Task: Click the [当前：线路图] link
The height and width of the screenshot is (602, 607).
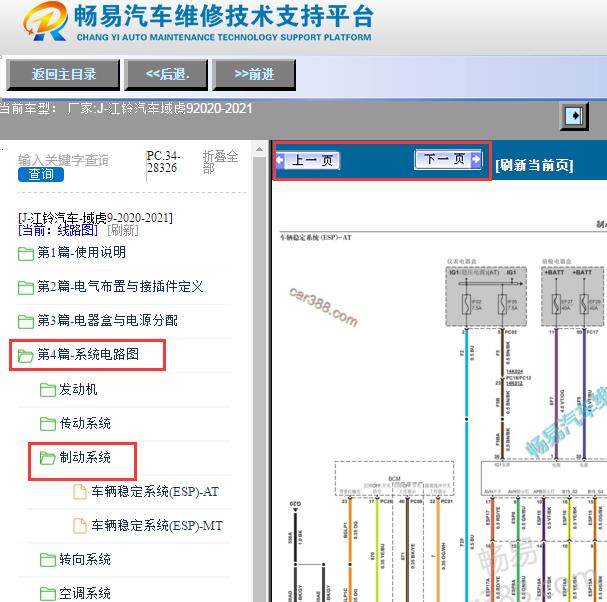Action: click(x=58, y=231)
